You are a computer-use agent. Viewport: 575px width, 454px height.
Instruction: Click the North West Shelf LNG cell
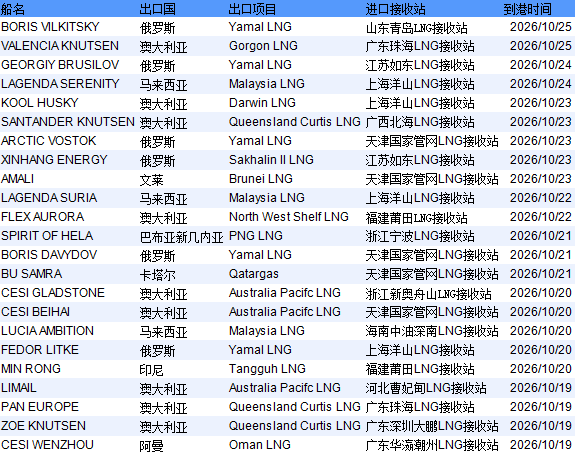[289, 217]
